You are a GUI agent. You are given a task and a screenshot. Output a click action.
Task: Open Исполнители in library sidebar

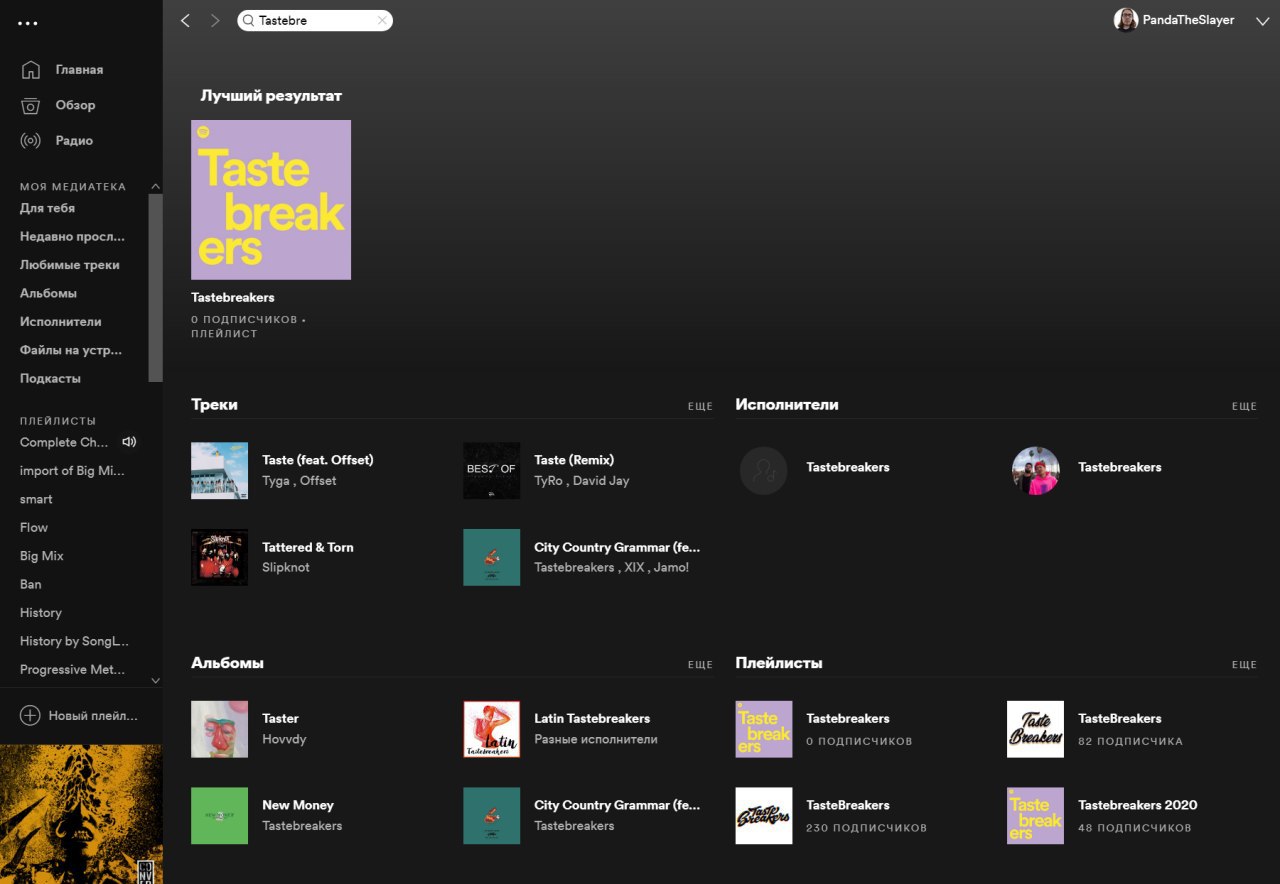coord(61,322)
